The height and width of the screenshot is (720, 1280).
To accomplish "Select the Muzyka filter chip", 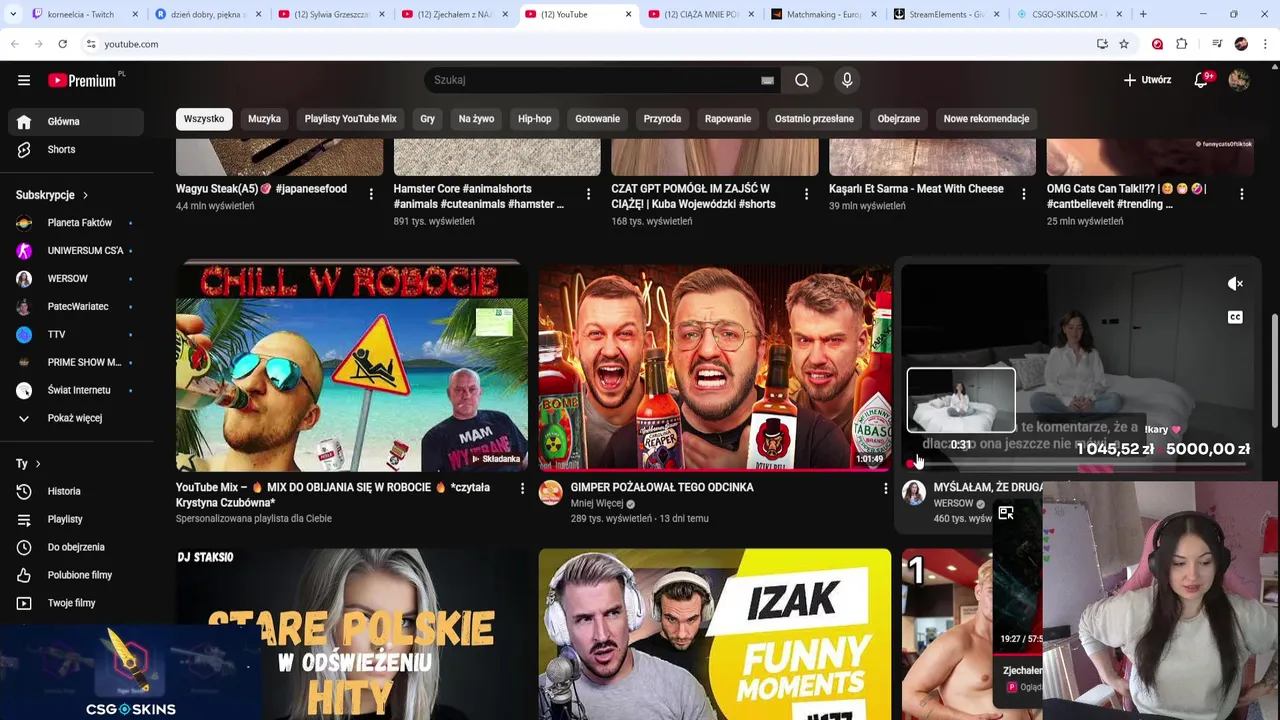I will (264, 119).
